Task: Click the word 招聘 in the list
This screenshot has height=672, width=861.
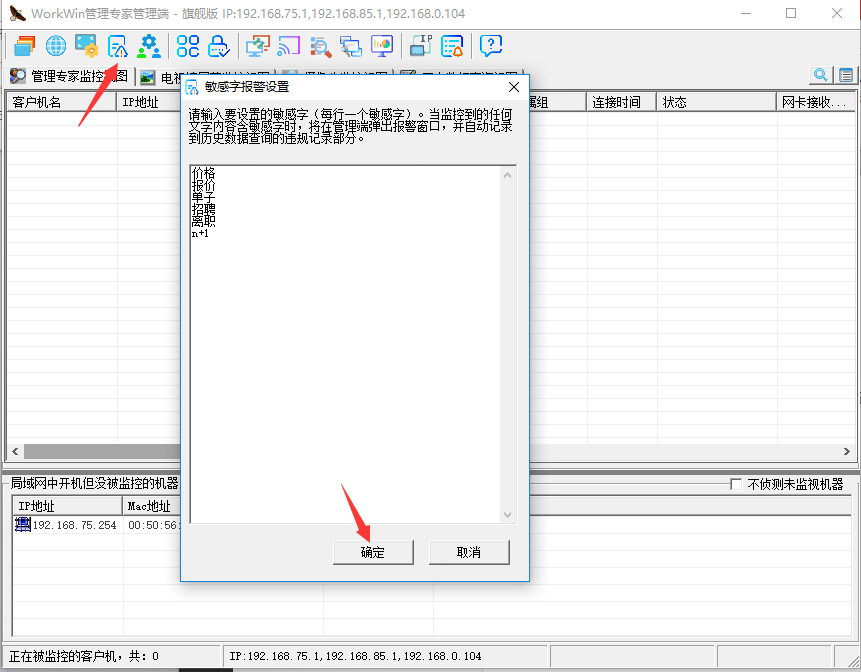Action: click(204, 209)
